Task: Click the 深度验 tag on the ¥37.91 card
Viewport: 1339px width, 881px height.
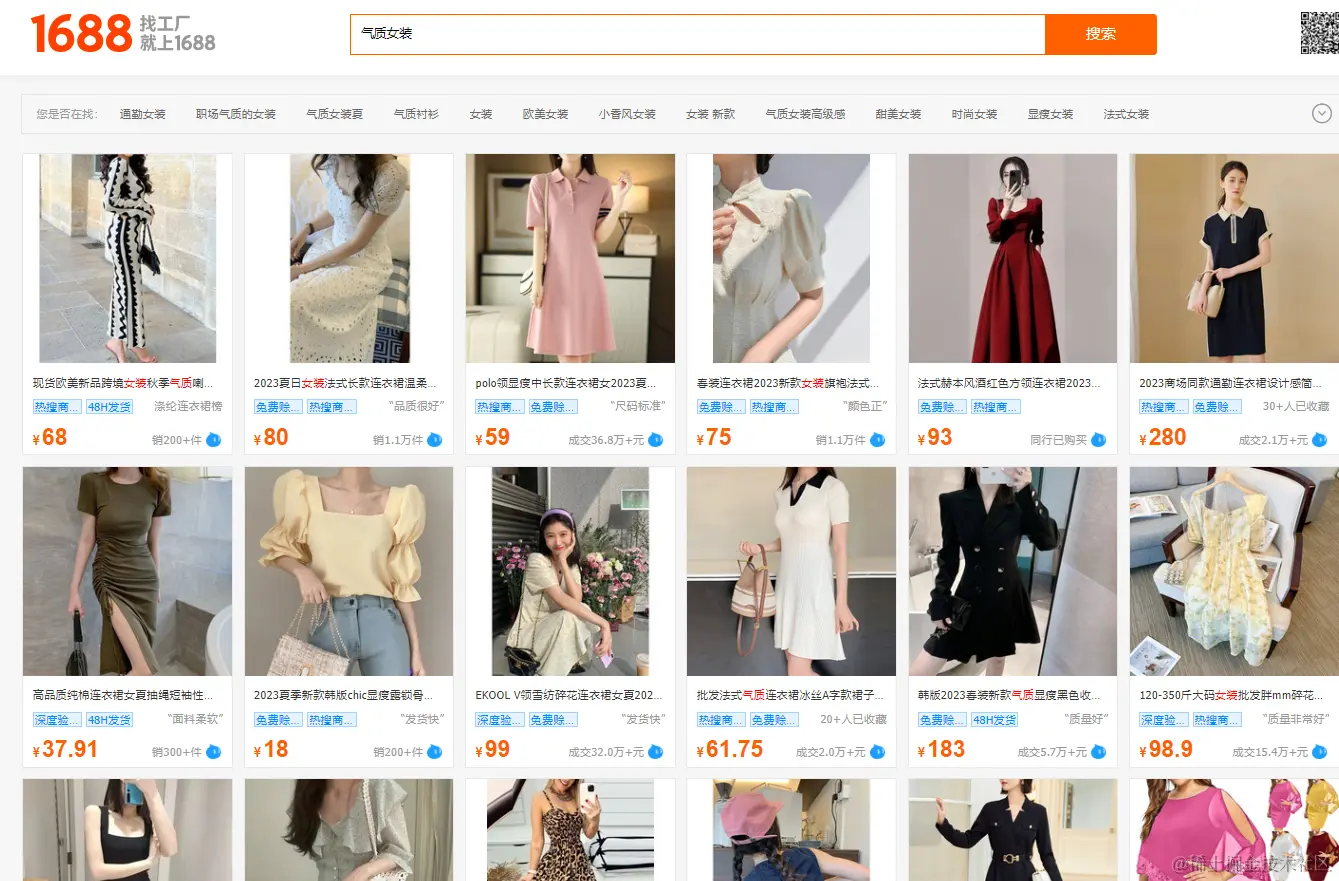Action: click(57, 720)
